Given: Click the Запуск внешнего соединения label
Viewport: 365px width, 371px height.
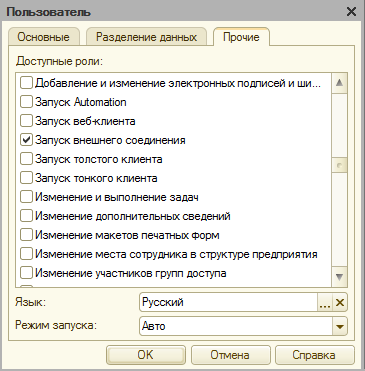Looking at the screenshot, I should click(110, 140).
